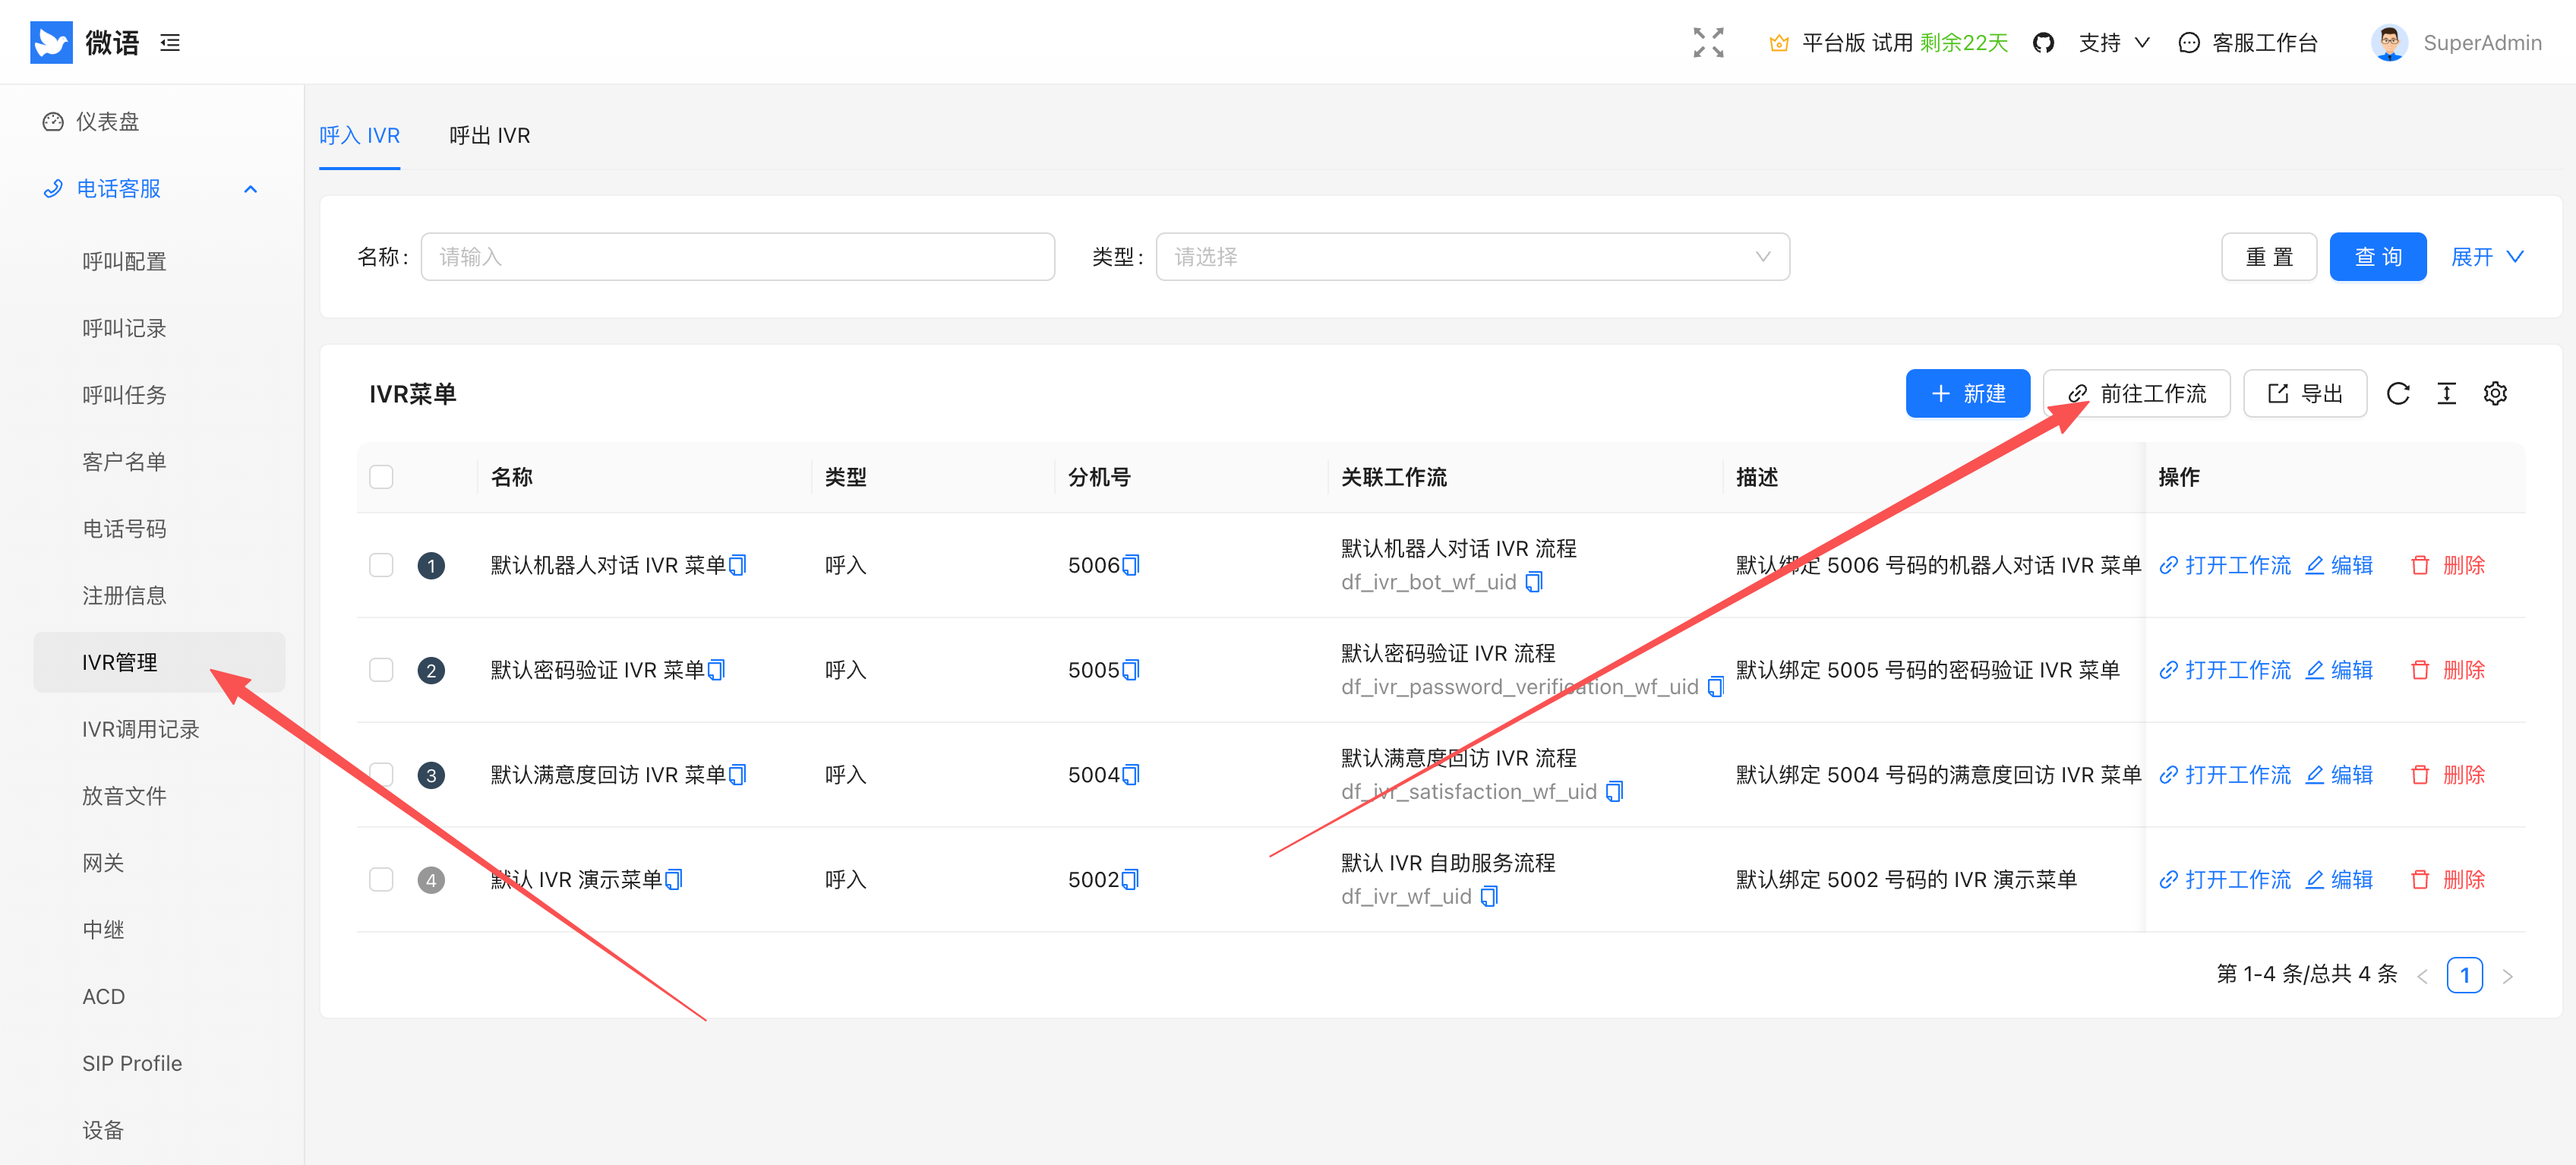Collapse the sidebar menu toggle icon

[x=170, y=43]
